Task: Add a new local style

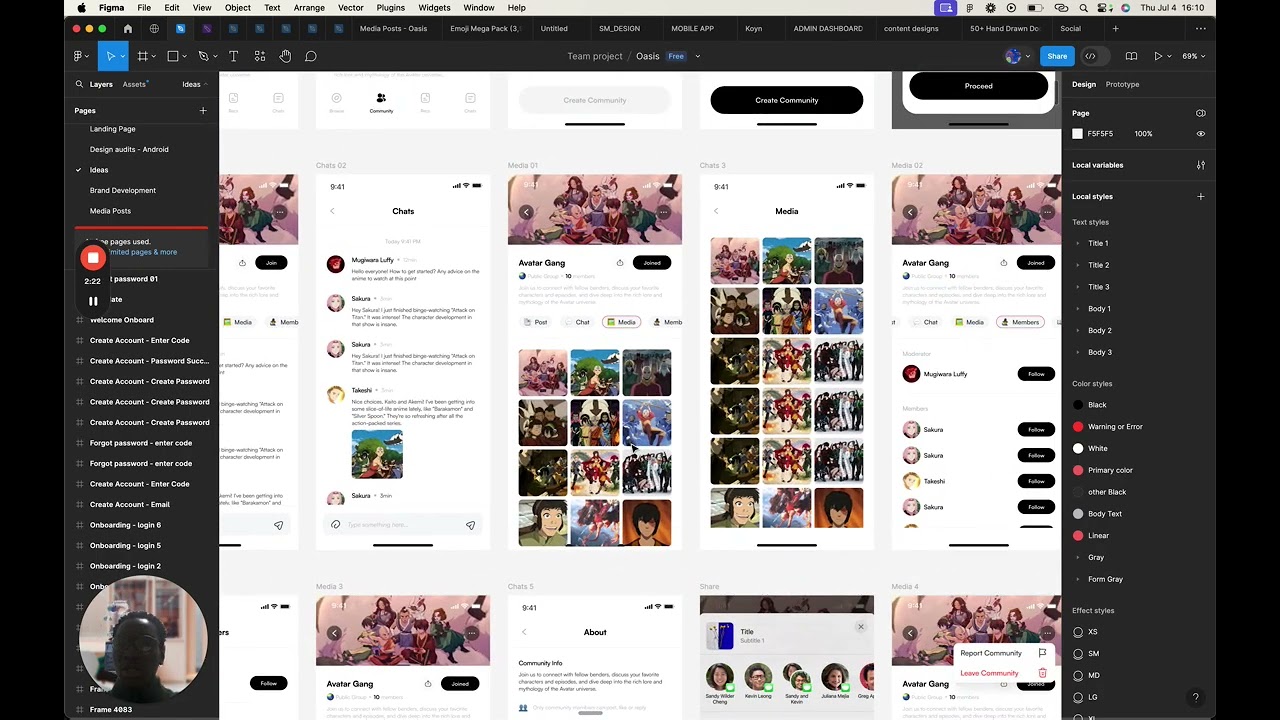Action: [1201, 197]
